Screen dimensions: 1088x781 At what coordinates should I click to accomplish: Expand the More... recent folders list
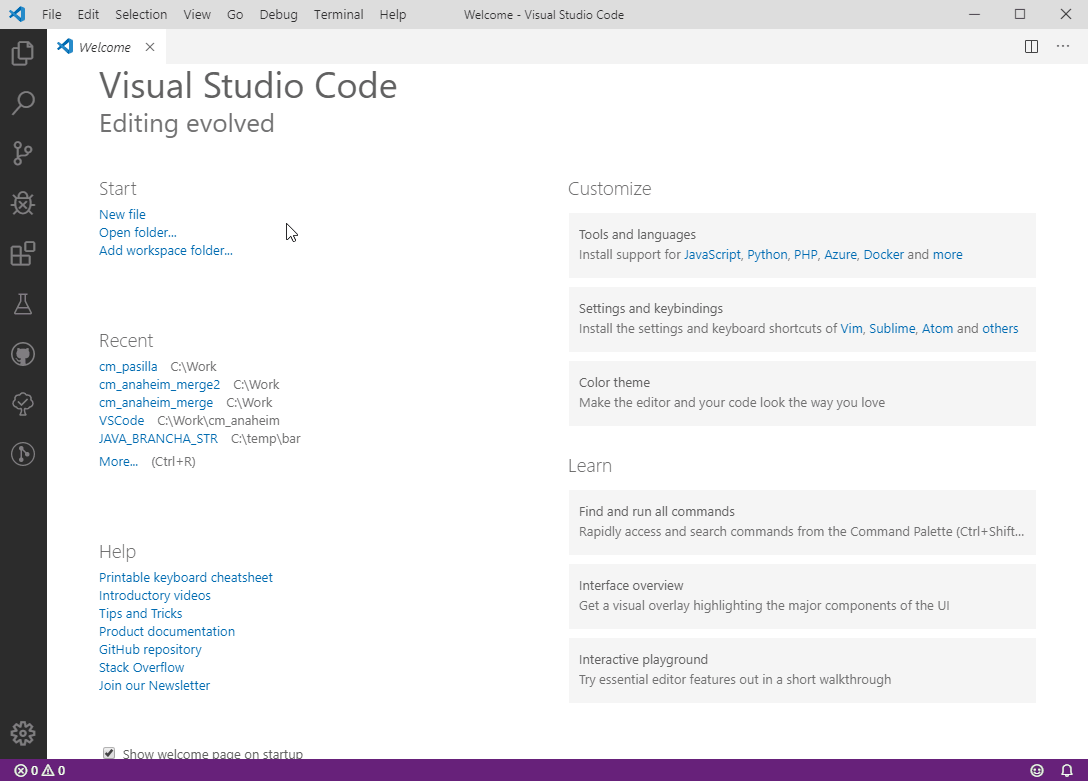point(118,462)
